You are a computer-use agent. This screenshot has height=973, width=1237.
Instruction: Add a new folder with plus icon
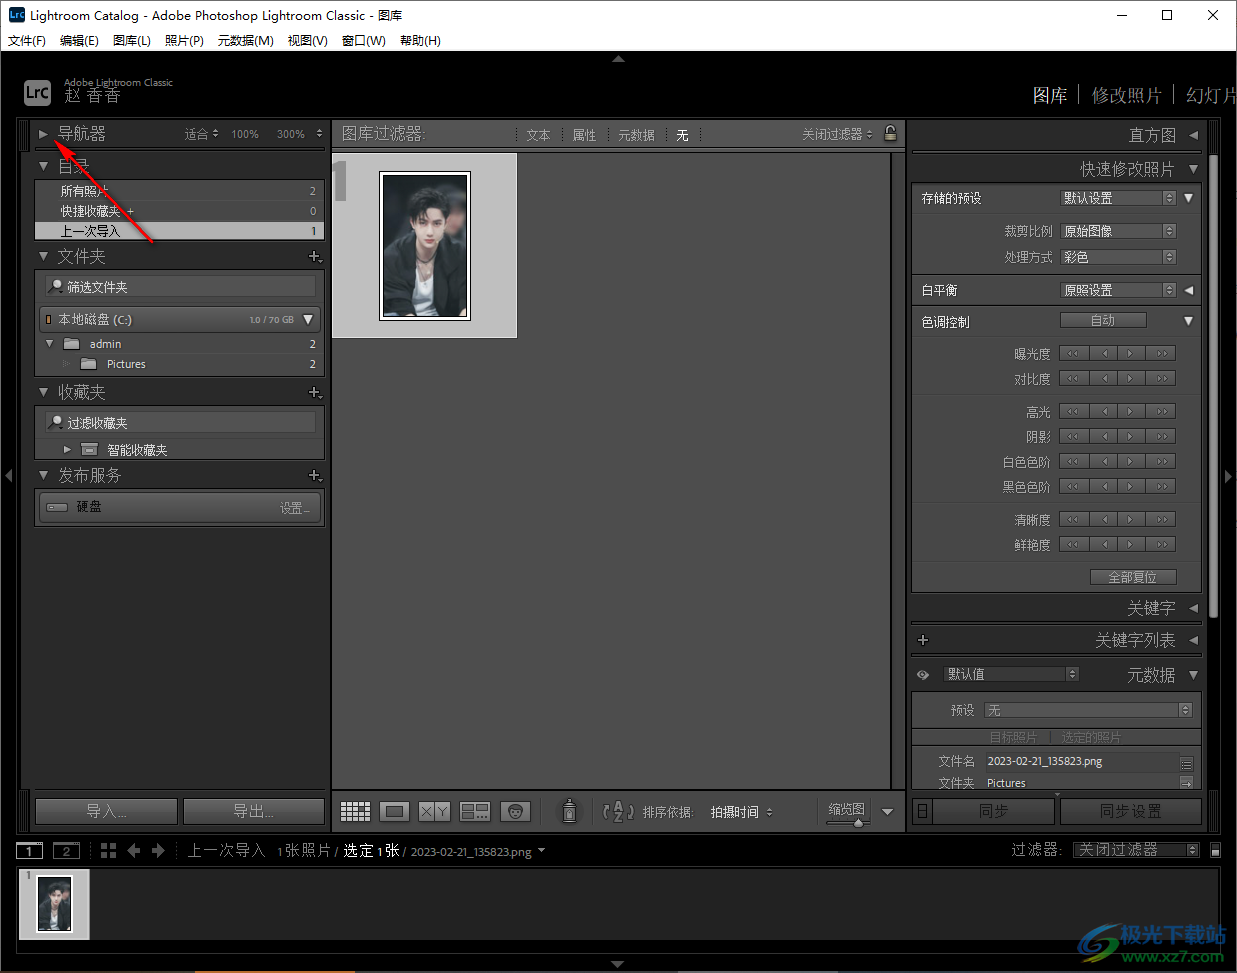315,257
